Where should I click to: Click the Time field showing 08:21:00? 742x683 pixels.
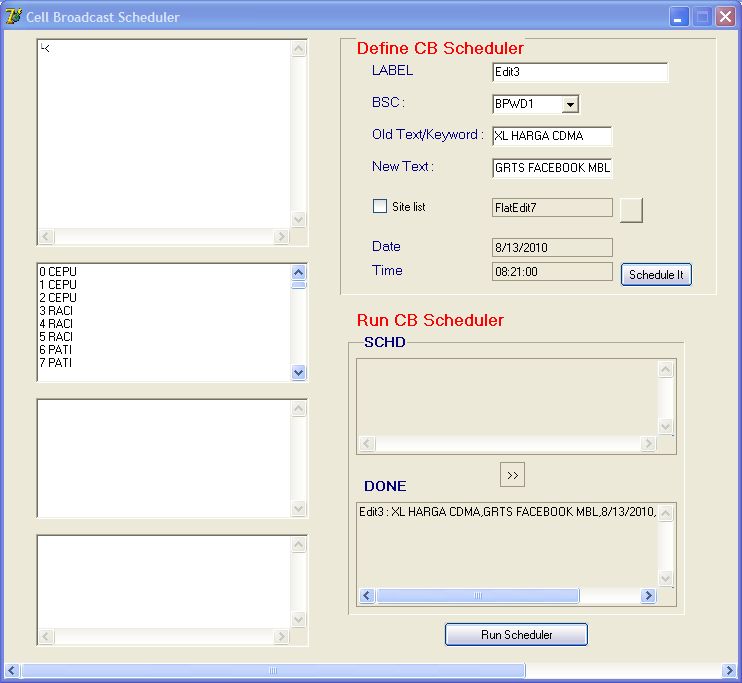click(552, 271)
